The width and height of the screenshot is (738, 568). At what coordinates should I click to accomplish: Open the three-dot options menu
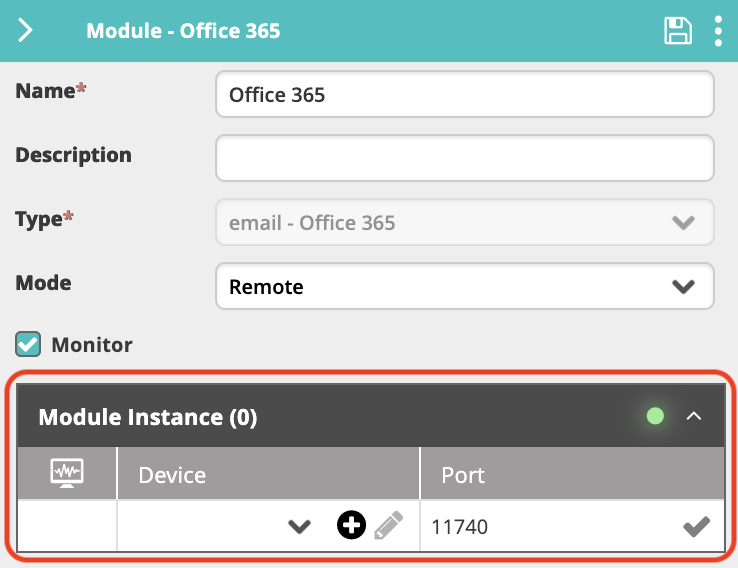coord(718,31)
